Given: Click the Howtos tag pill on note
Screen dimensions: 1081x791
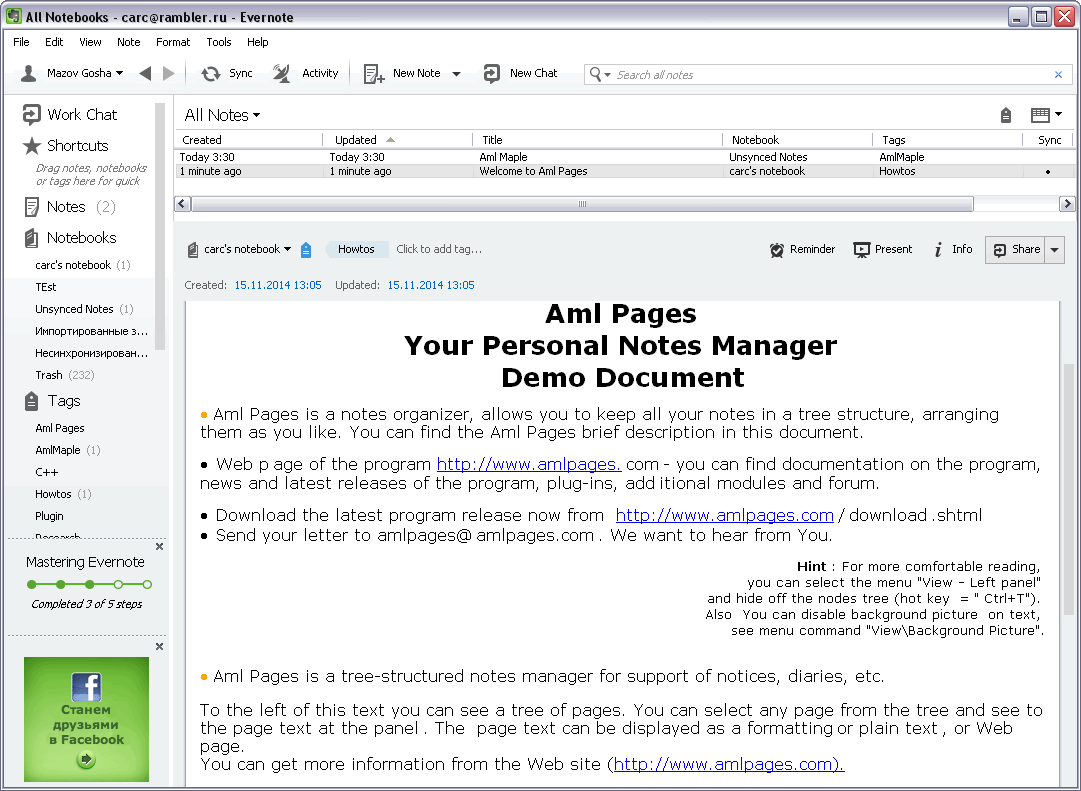Looking at the screenshot, I should click(356, 249).
